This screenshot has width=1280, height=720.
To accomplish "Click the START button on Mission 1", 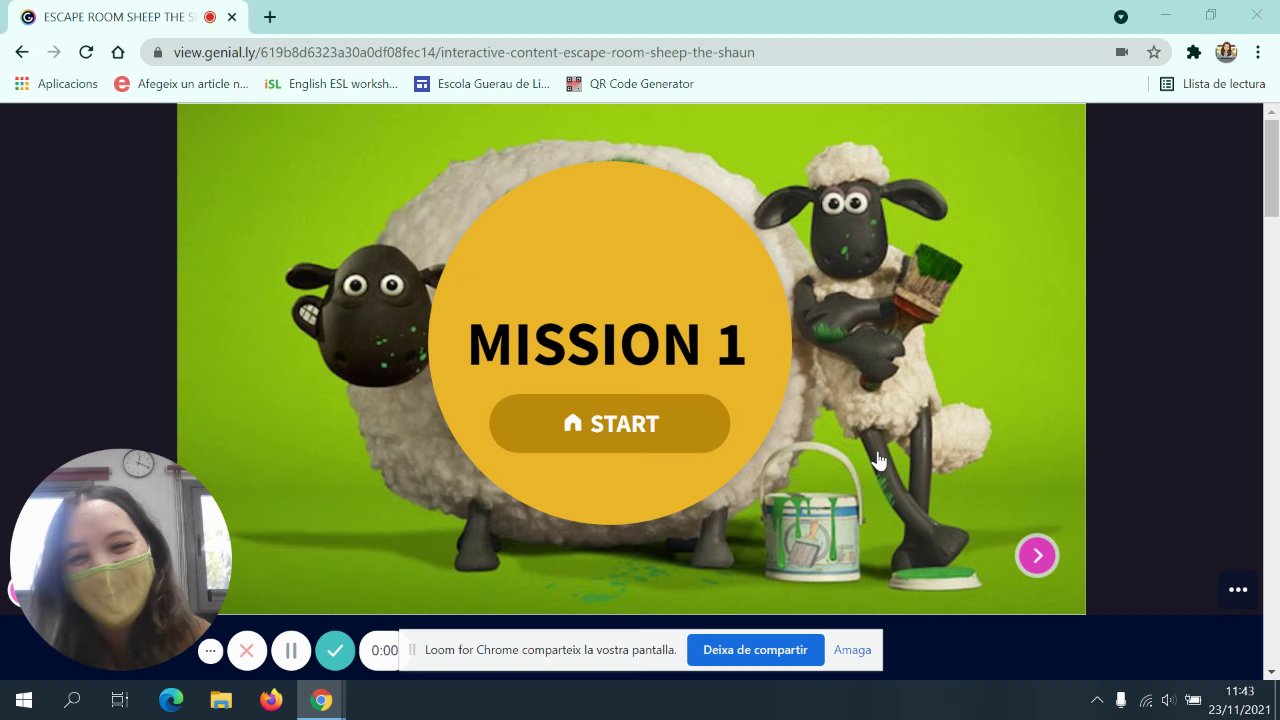I will coord(609,423).
